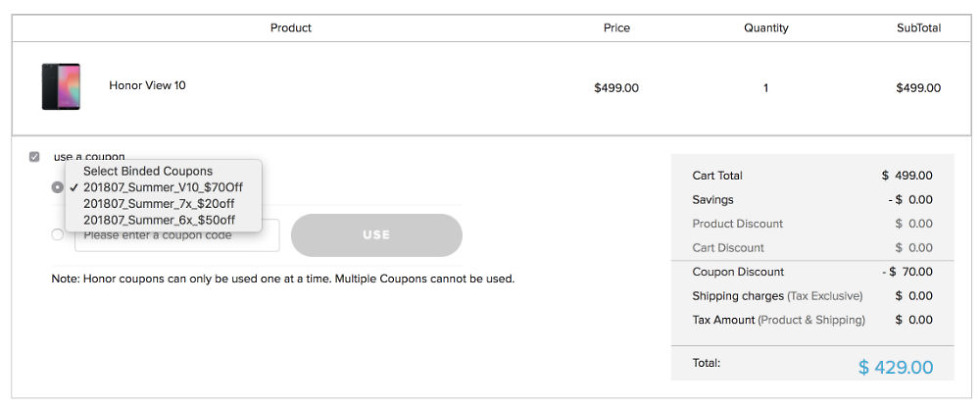Screen dimensions: 980x408
Task: Uncheck the use a coupon checkbox
Action: 35,157
